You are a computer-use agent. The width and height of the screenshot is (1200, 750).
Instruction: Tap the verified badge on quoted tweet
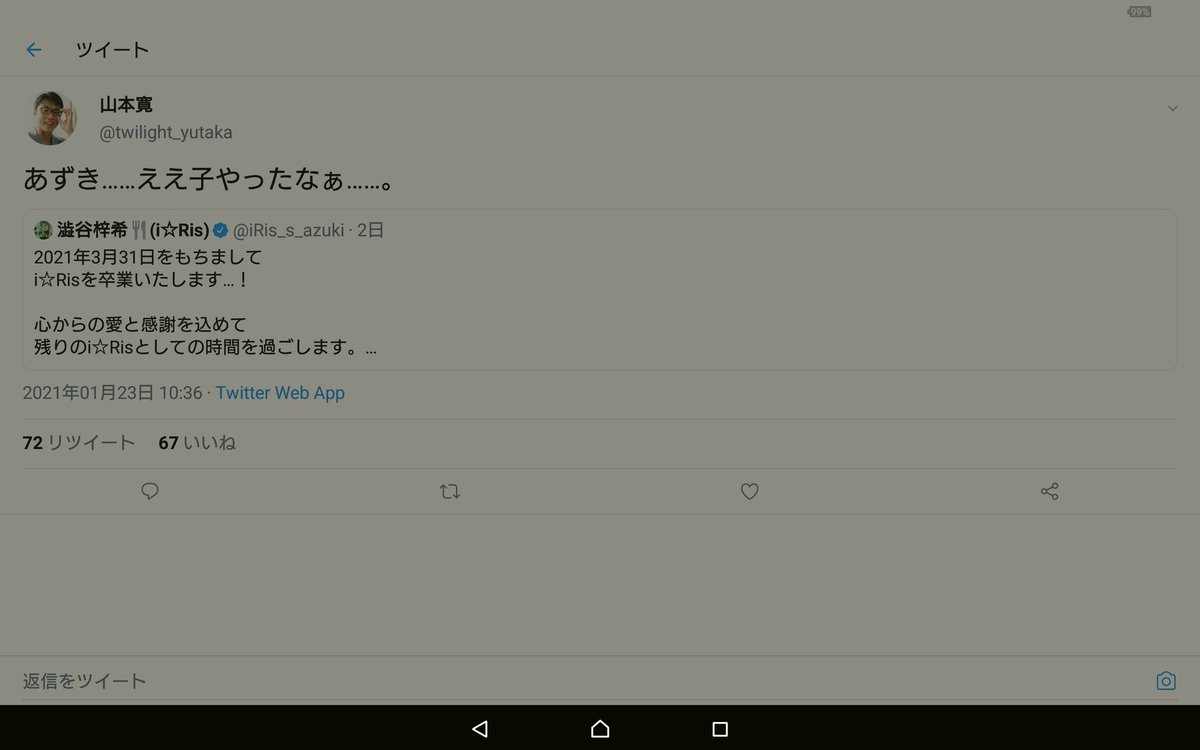coord(220,230)
